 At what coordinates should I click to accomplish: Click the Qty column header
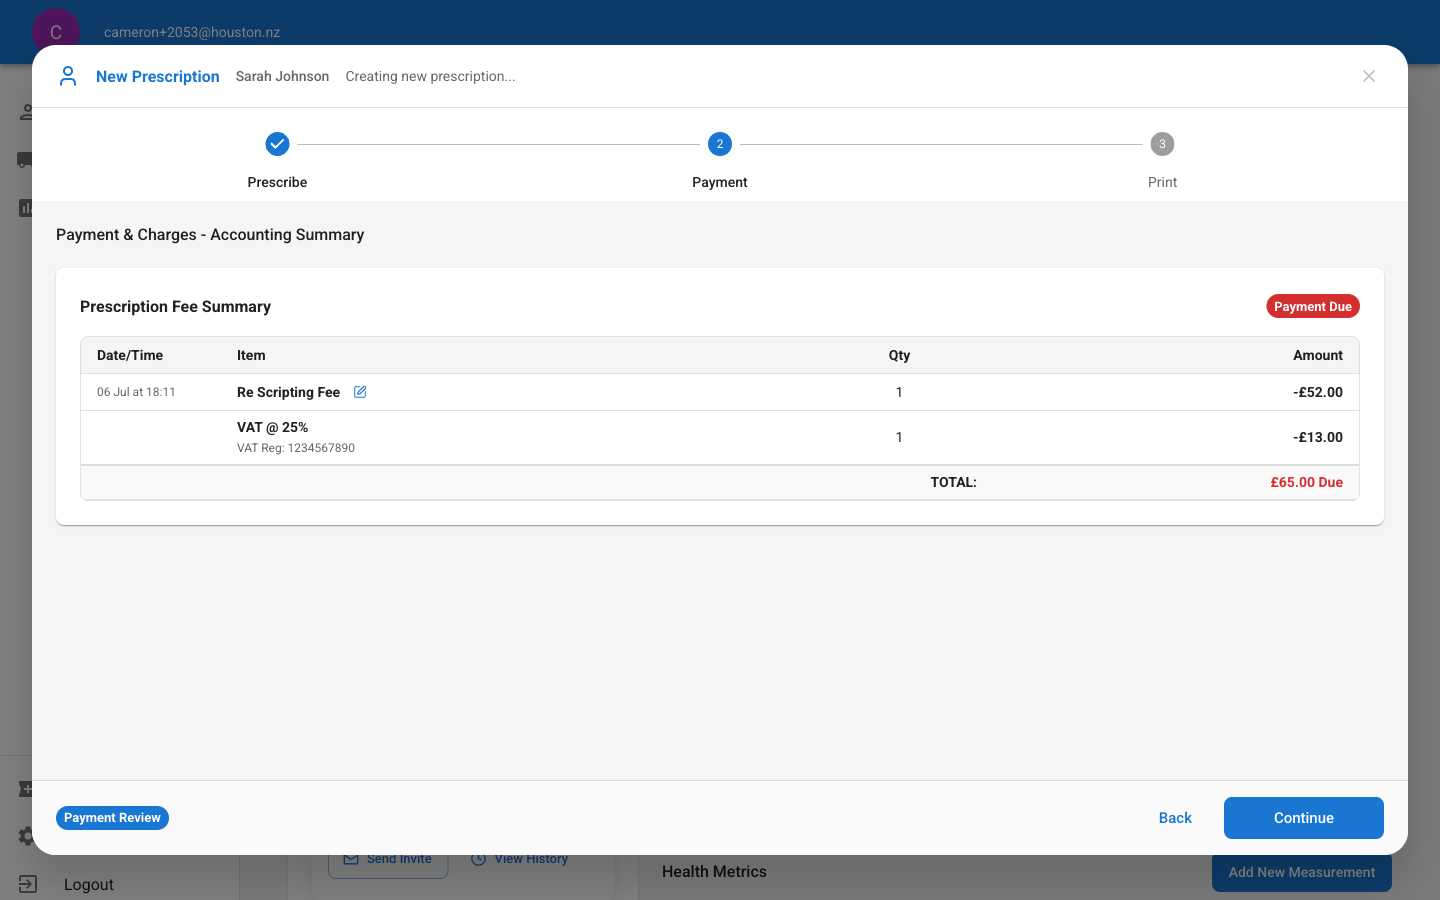(x=899, y=355)
